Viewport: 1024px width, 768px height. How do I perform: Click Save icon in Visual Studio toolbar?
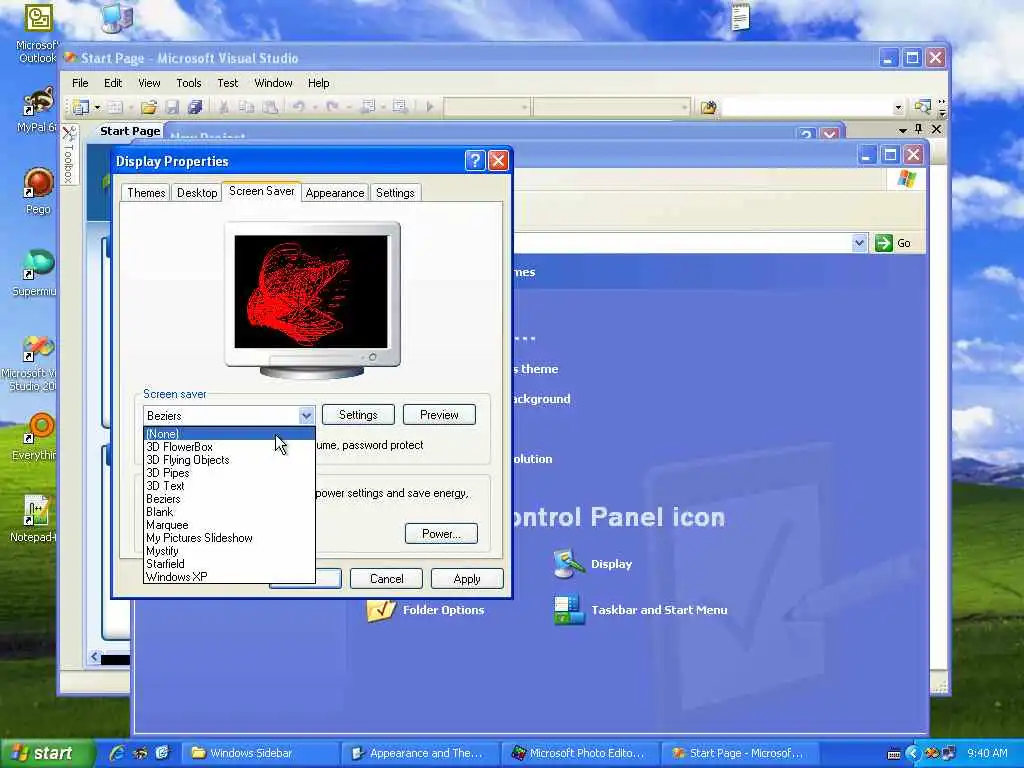coord(172,106)
